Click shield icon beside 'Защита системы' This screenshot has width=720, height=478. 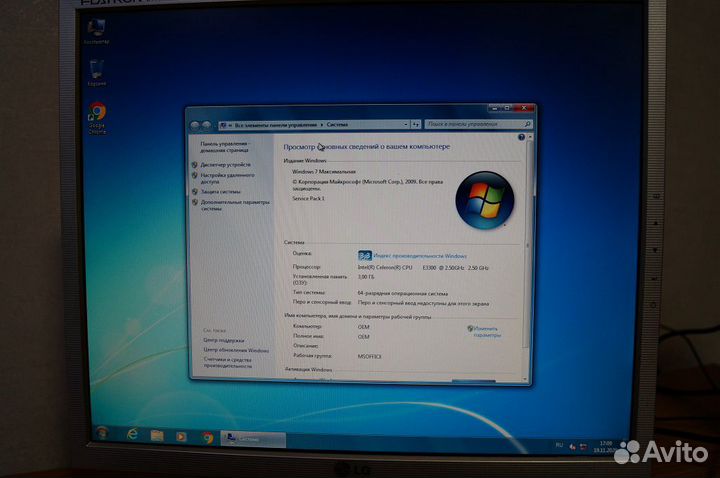point(195,191)
